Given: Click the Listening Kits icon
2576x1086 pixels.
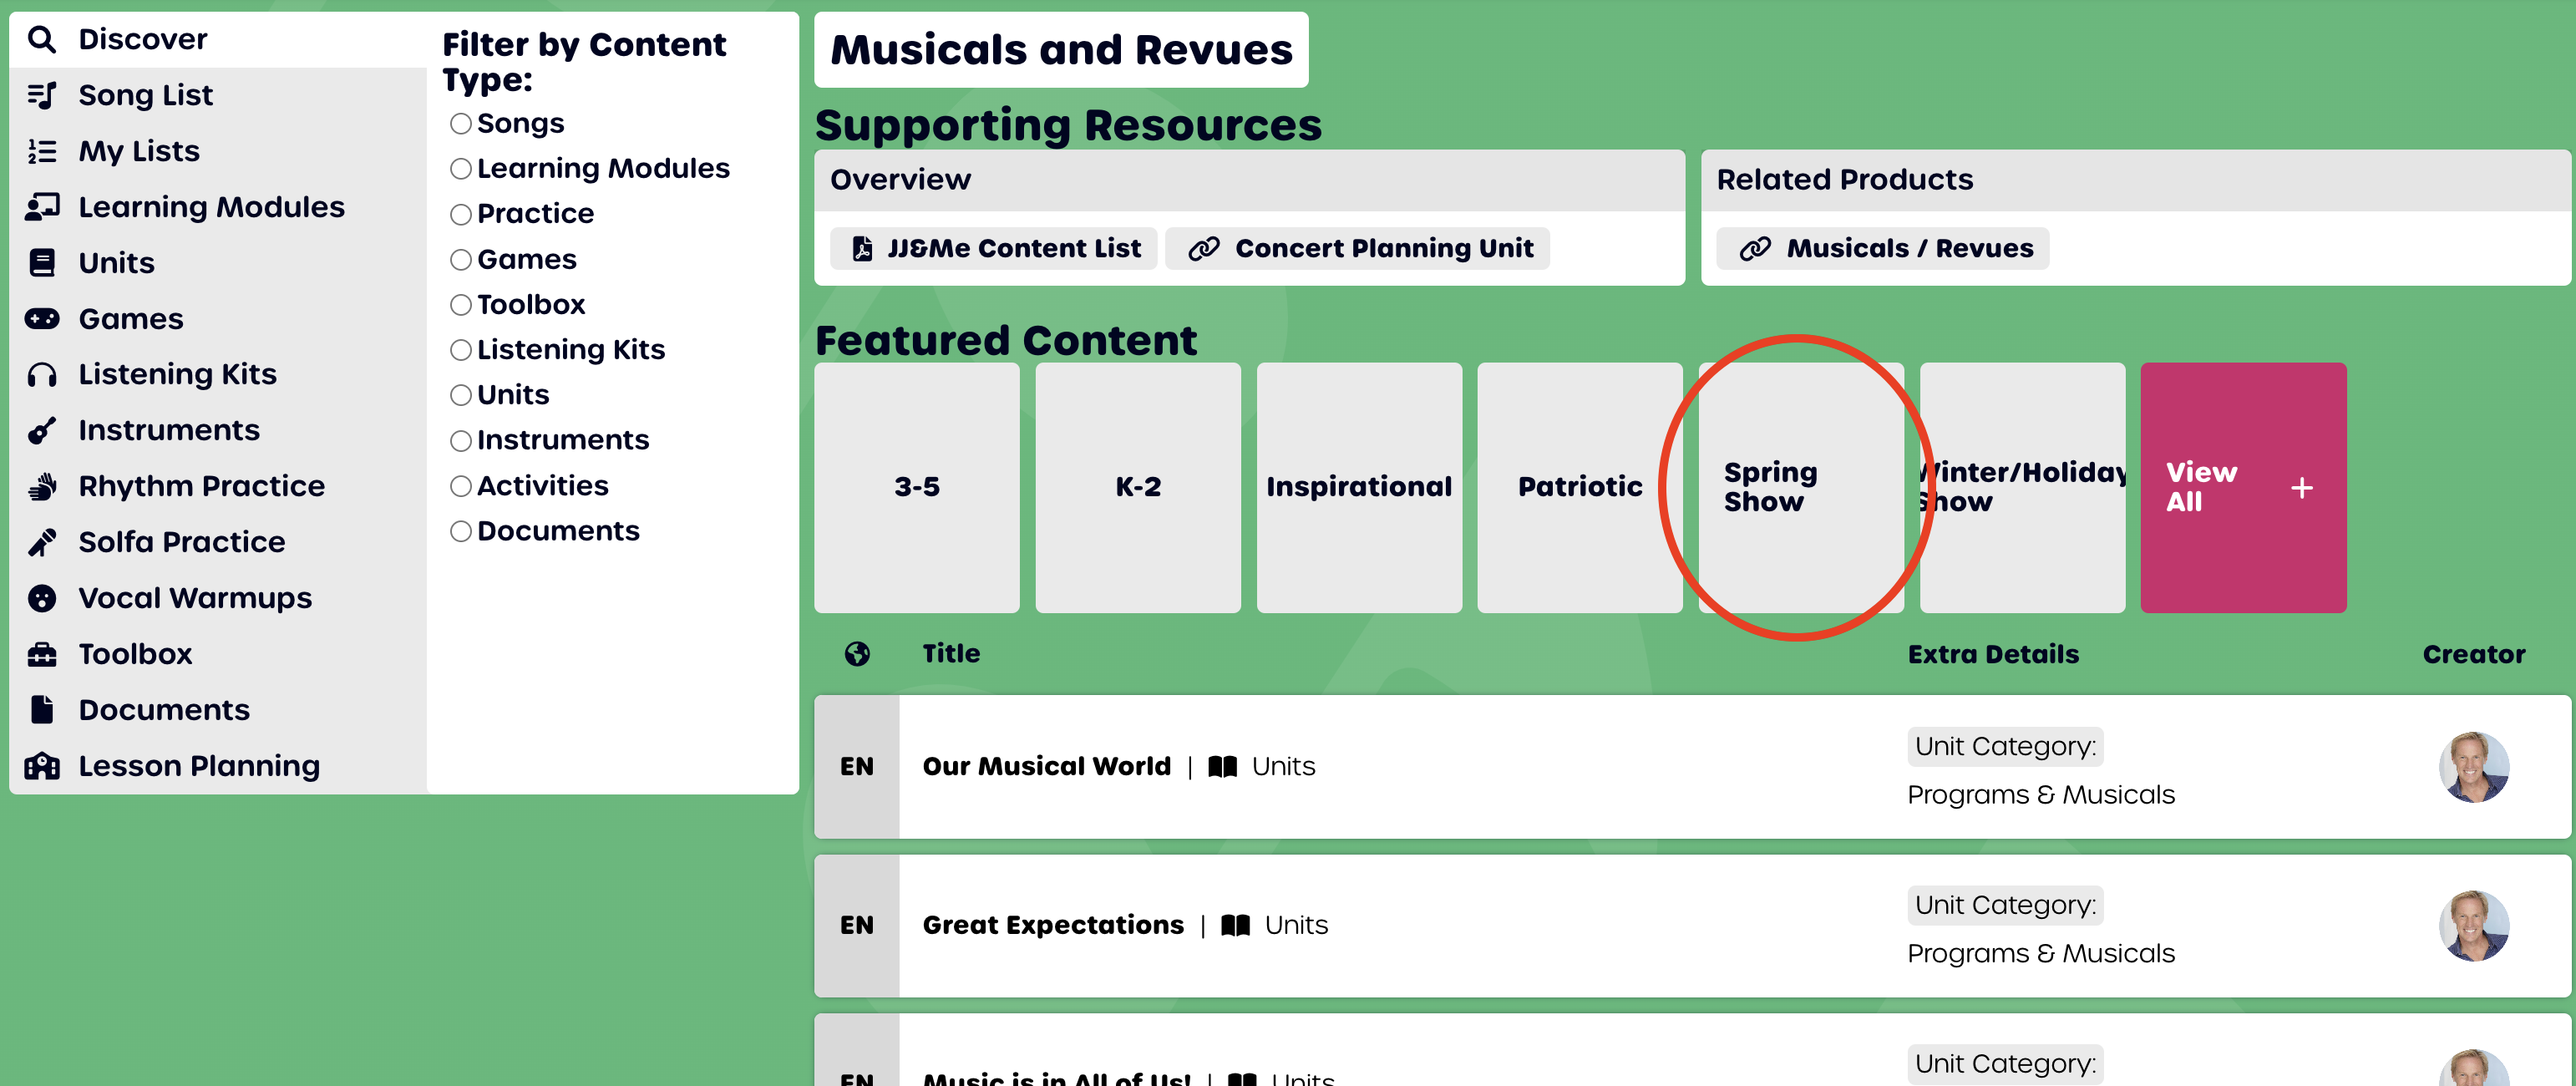Looking at the screenshot, I should 46,374.
